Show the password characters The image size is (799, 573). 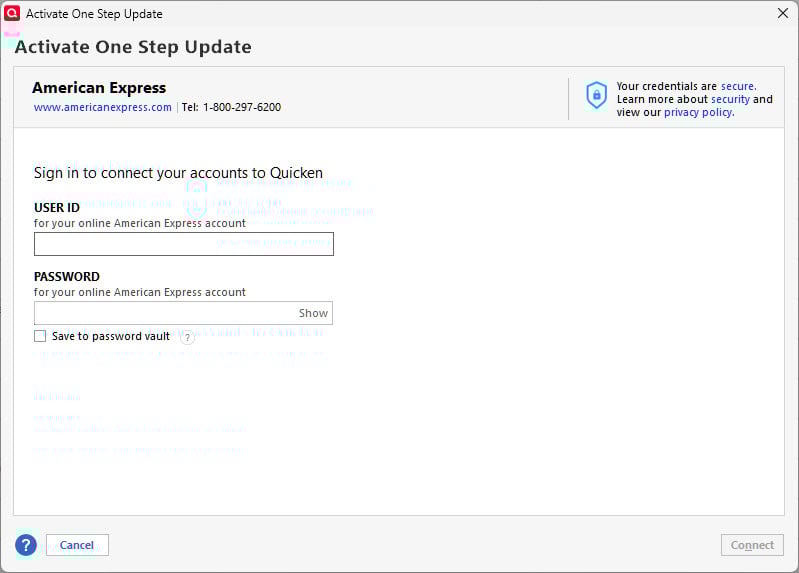point(313,313)
